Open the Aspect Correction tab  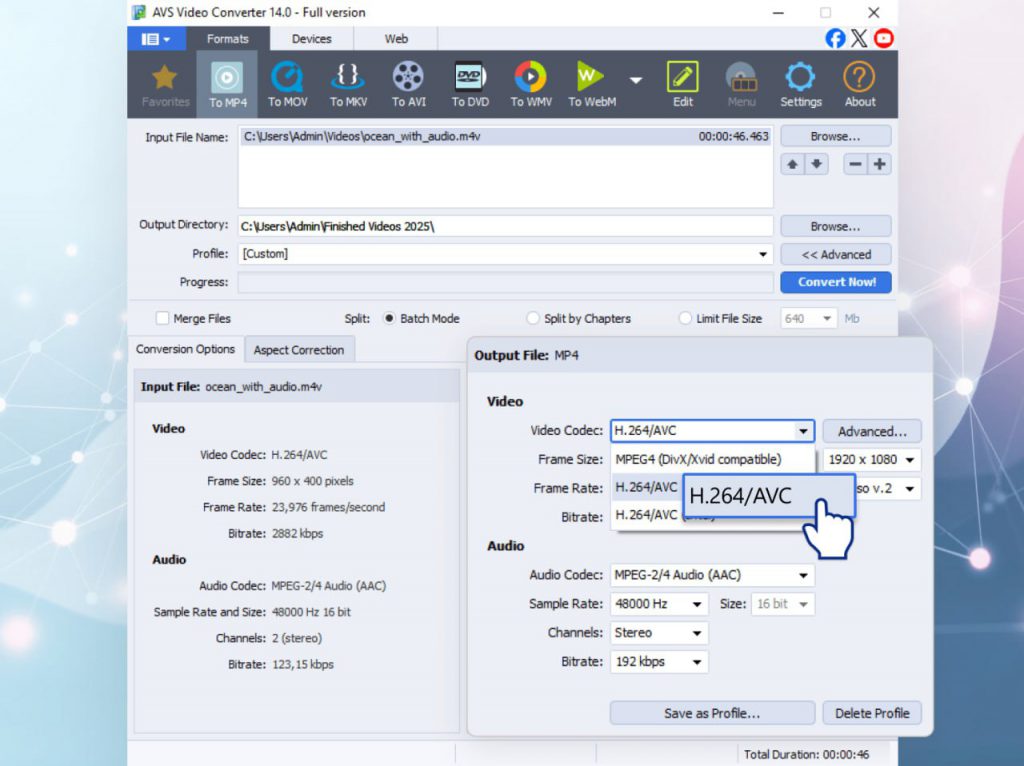(x=298, y=350)
